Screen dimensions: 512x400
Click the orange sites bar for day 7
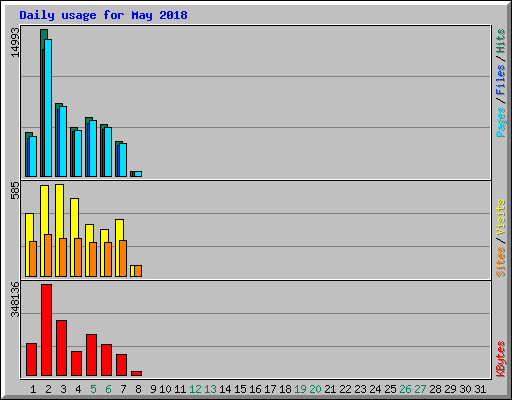point(123,258)
